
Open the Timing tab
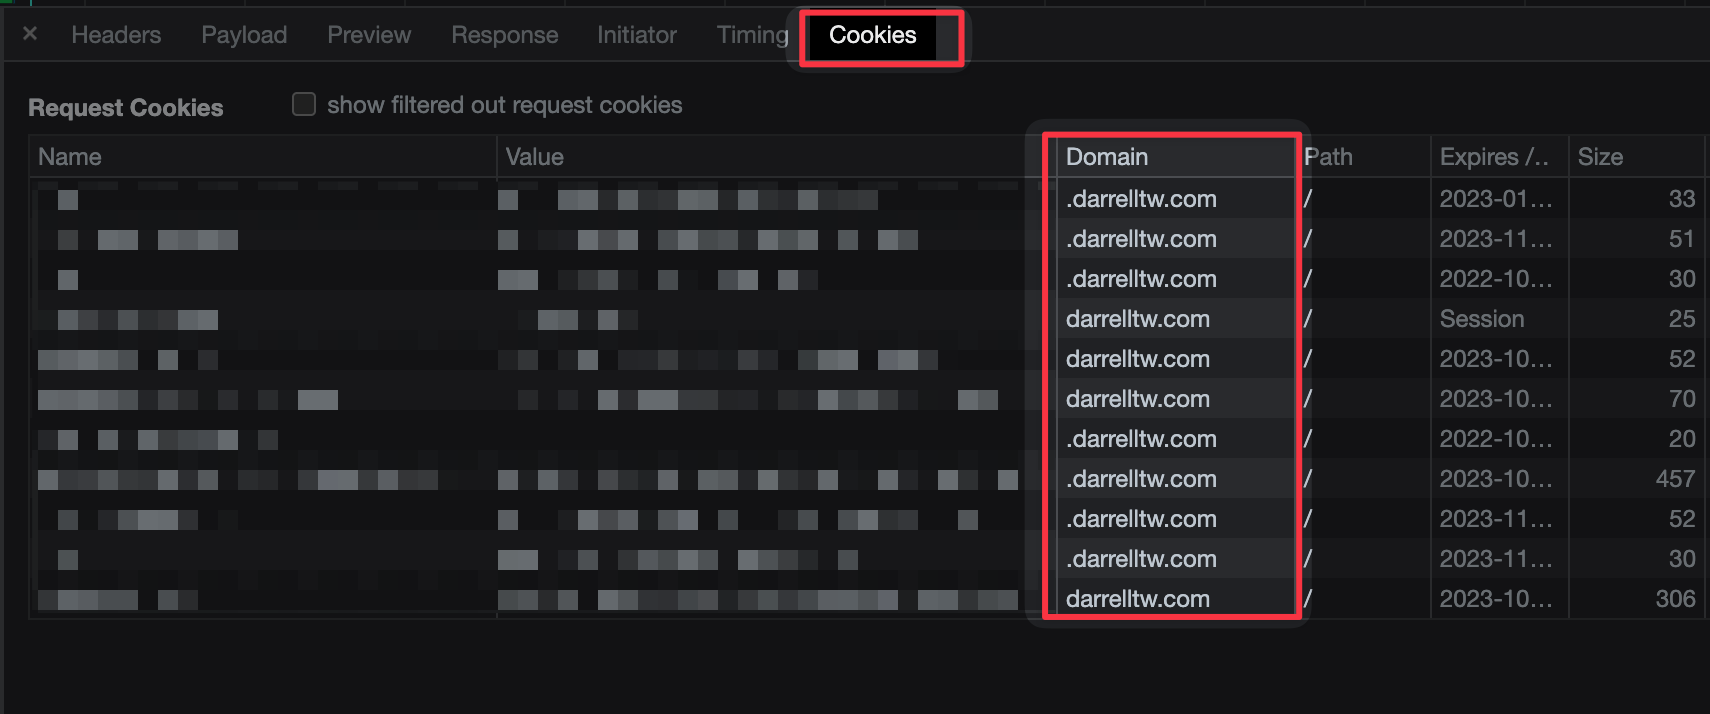coord(753,35)
